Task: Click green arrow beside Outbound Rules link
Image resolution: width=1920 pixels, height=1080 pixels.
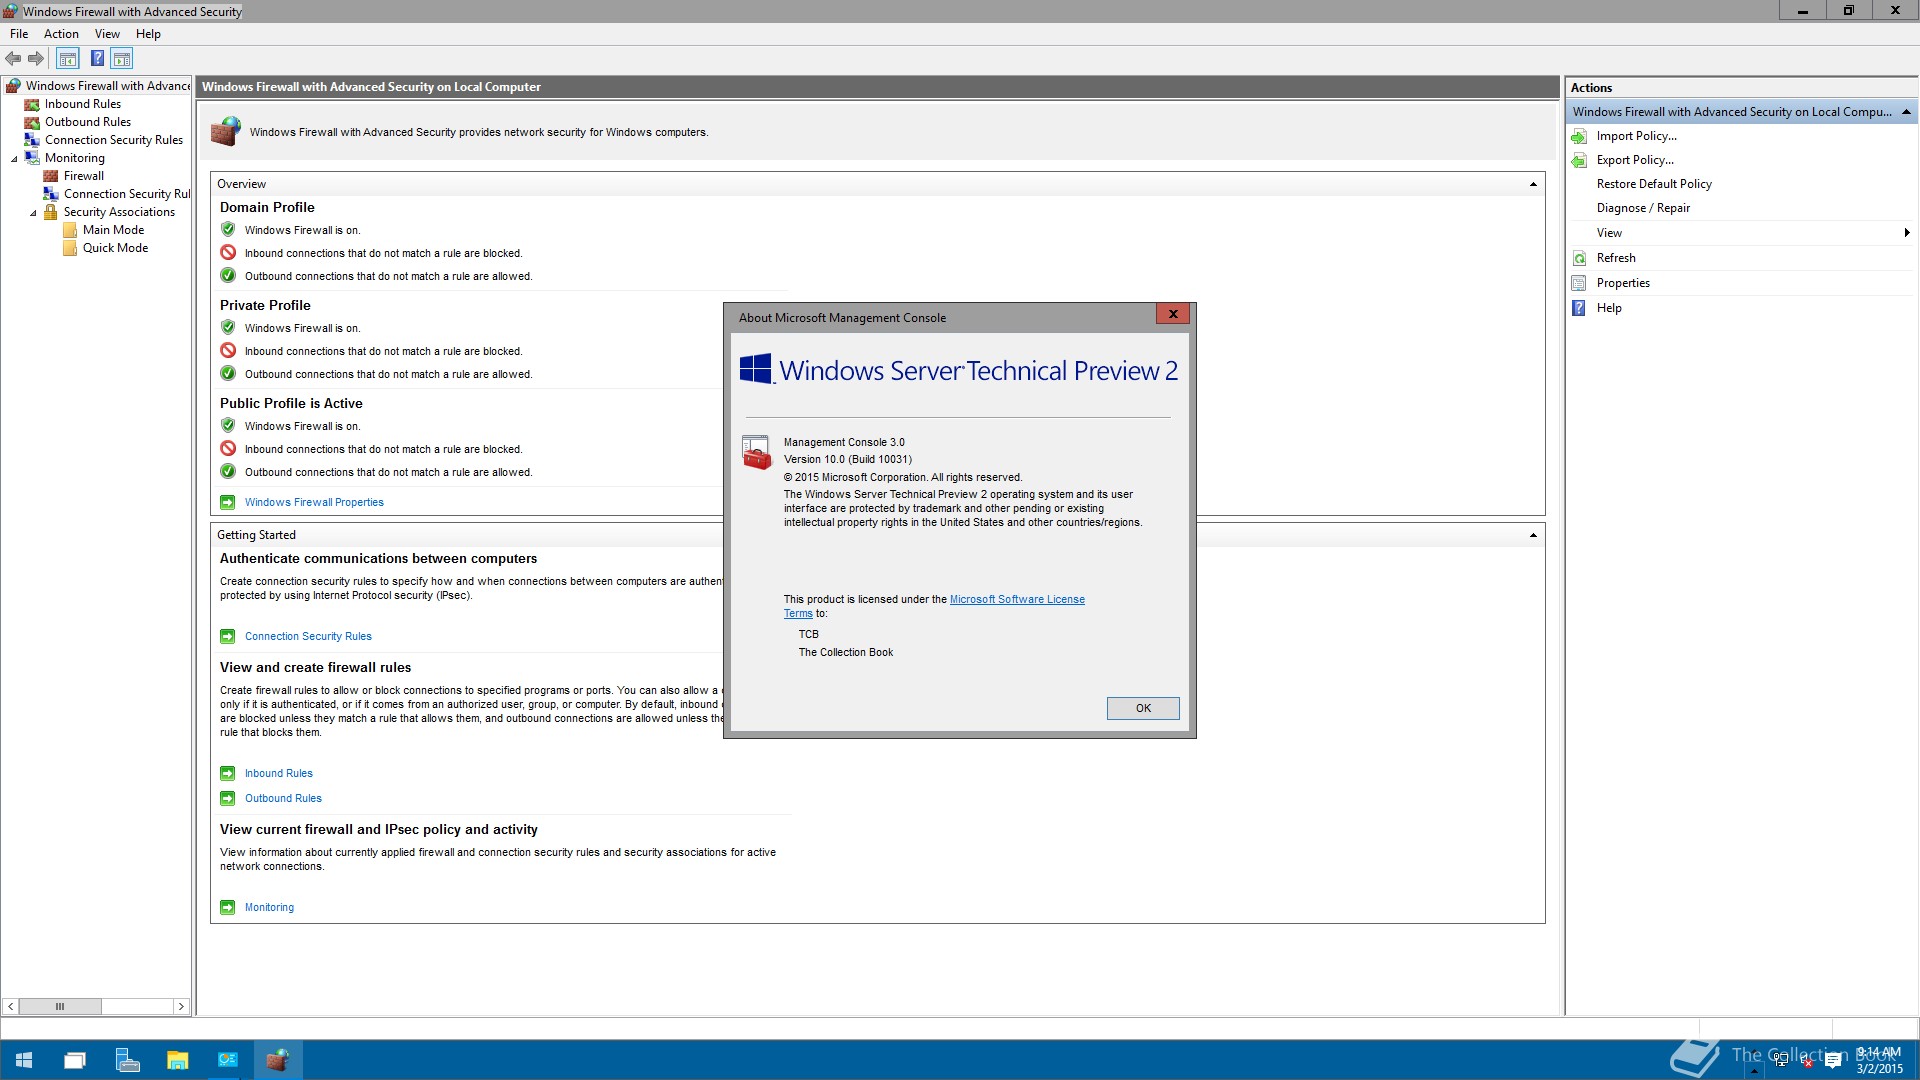Action: click(x=228, y=798)
